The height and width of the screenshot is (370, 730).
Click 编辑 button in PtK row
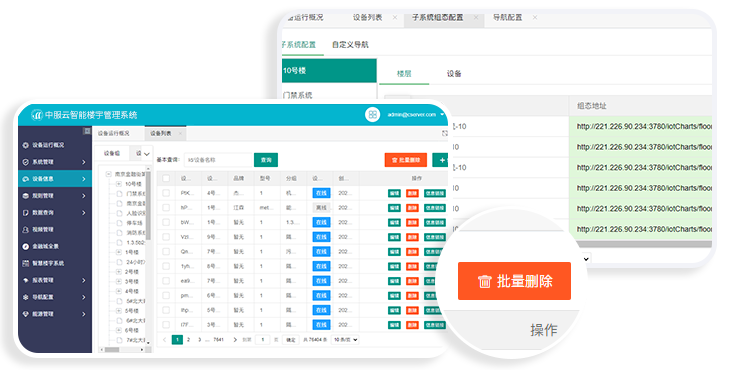[x=394, y=193]
